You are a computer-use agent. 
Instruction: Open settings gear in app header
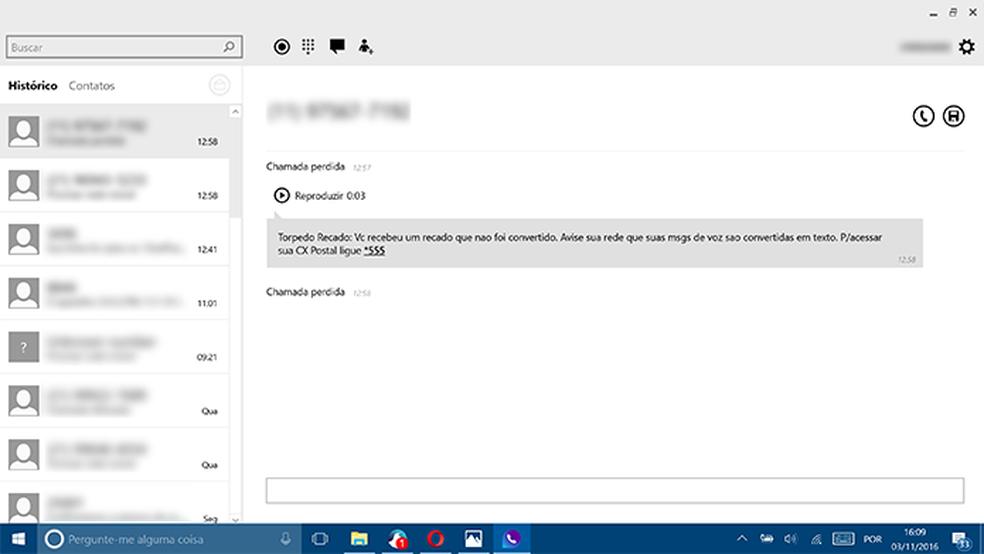966,46
